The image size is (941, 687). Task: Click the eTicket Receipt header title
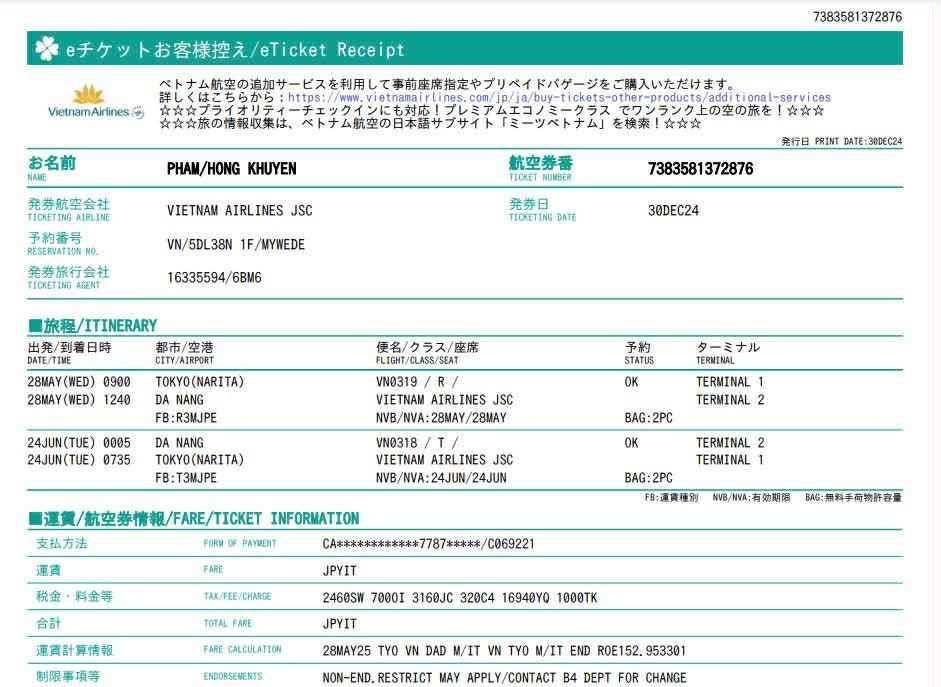(235, 49)
